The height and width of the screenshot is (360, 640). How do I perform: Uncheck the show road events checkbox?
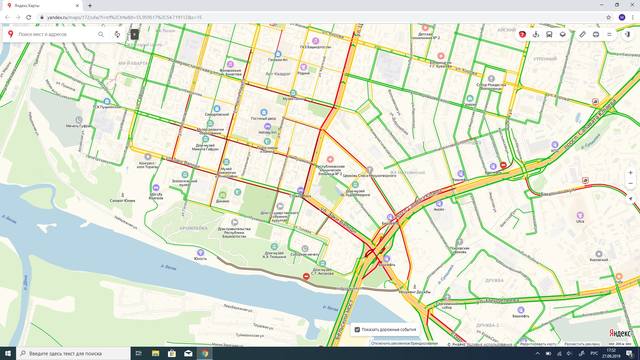pos(357,329)
